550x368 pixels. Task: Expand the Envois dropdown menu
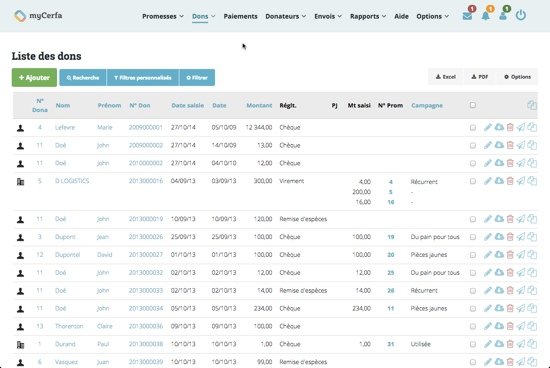[328, 16]
